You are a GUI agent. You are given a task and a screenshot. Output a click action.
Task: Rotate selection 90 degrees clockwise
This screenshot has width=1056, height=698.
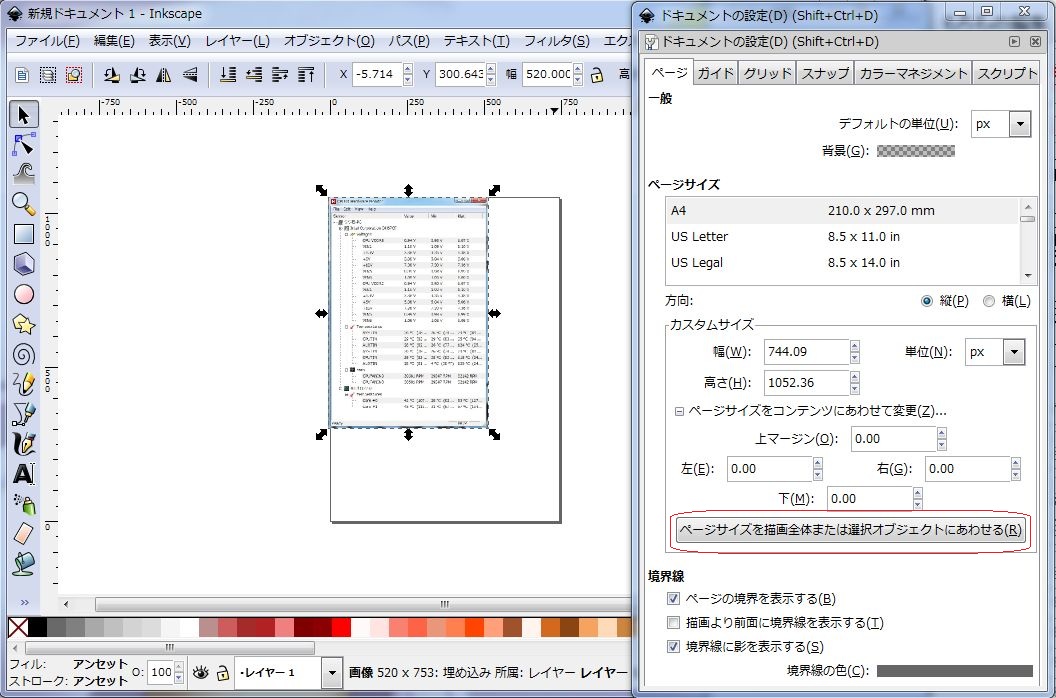(138, 74)
